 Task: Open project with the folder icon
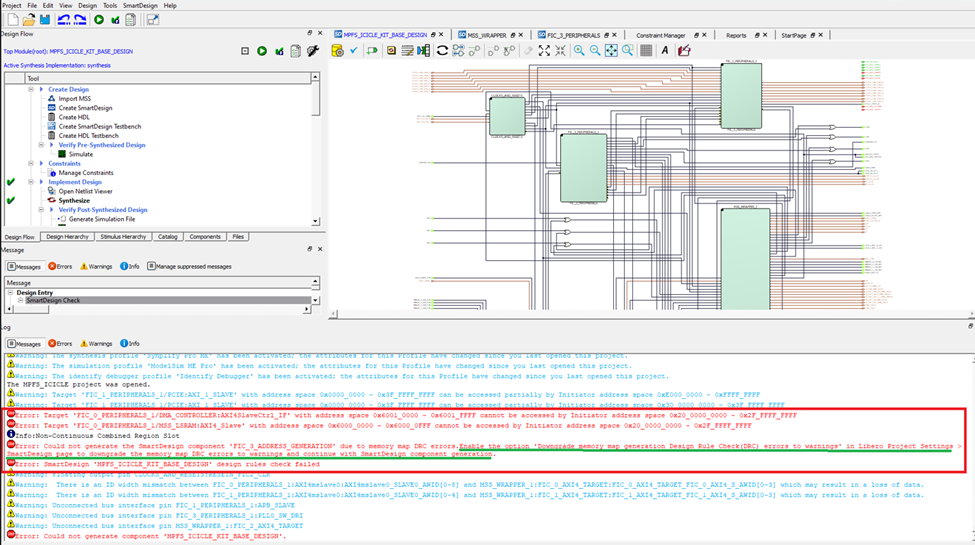[29, 20]
